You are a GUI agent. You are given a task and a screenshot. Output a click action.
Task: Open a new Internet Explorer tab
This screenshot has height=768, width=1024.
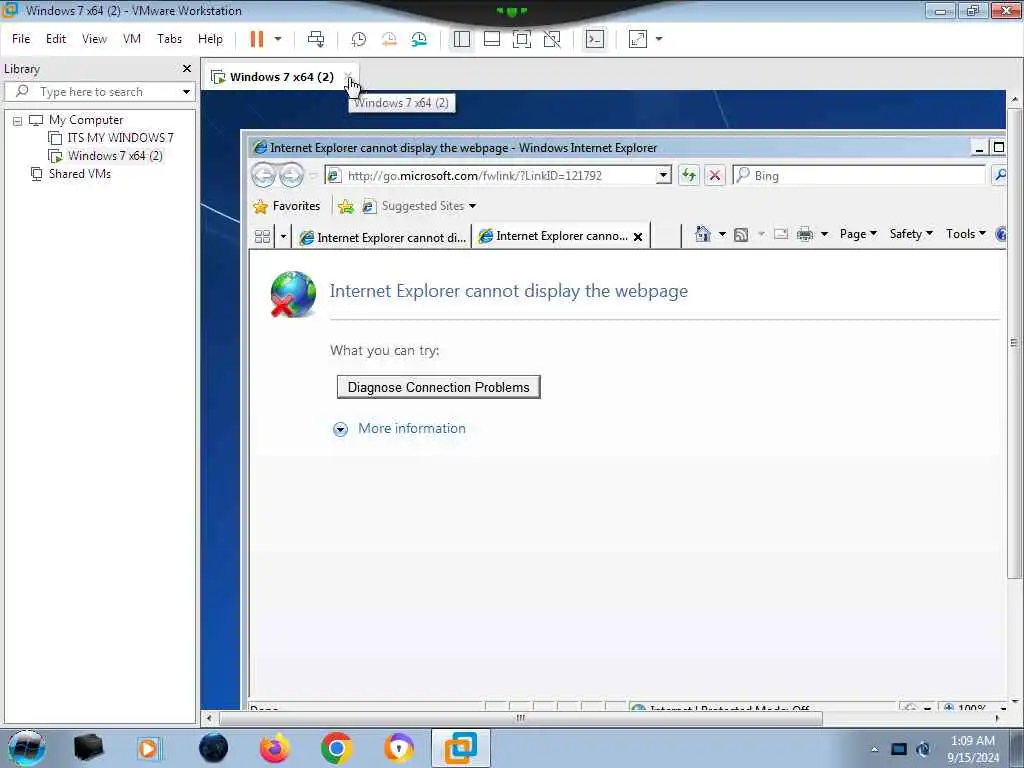664,236
